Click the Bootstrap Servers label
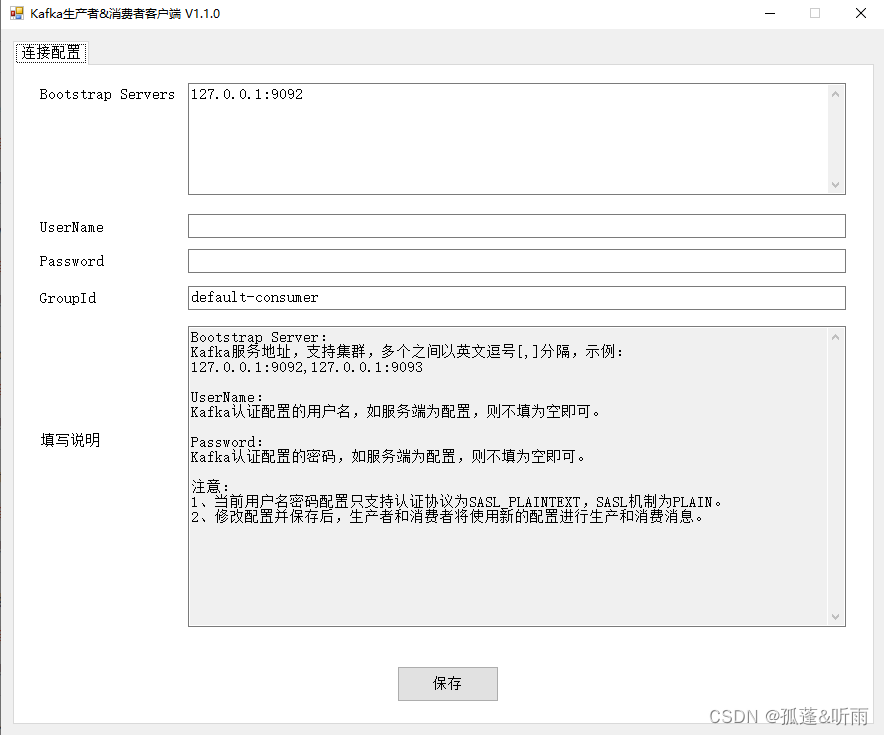 coord(107,95)
